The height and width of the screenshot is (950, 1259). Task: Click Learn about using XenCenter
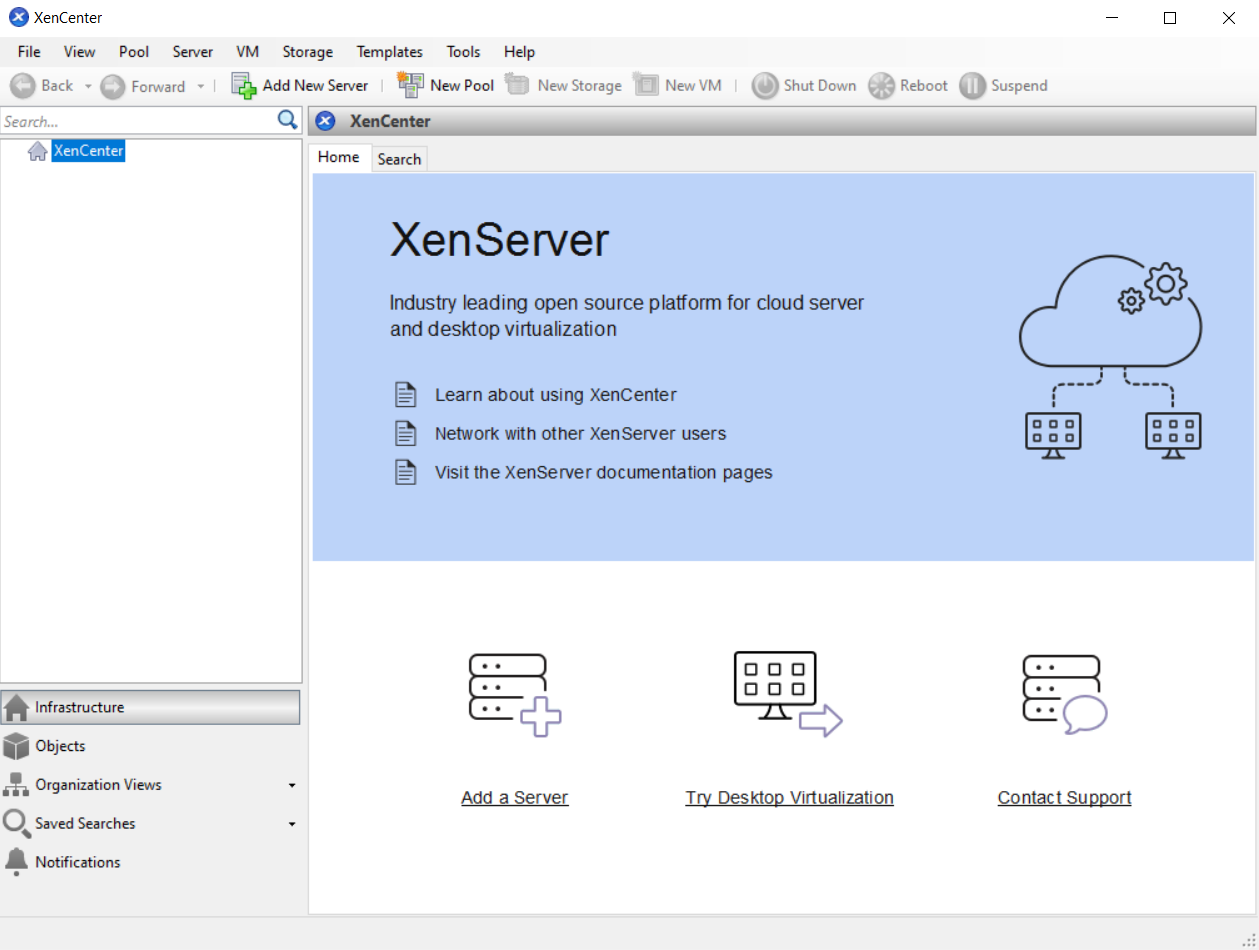click(x=555, y=394)
